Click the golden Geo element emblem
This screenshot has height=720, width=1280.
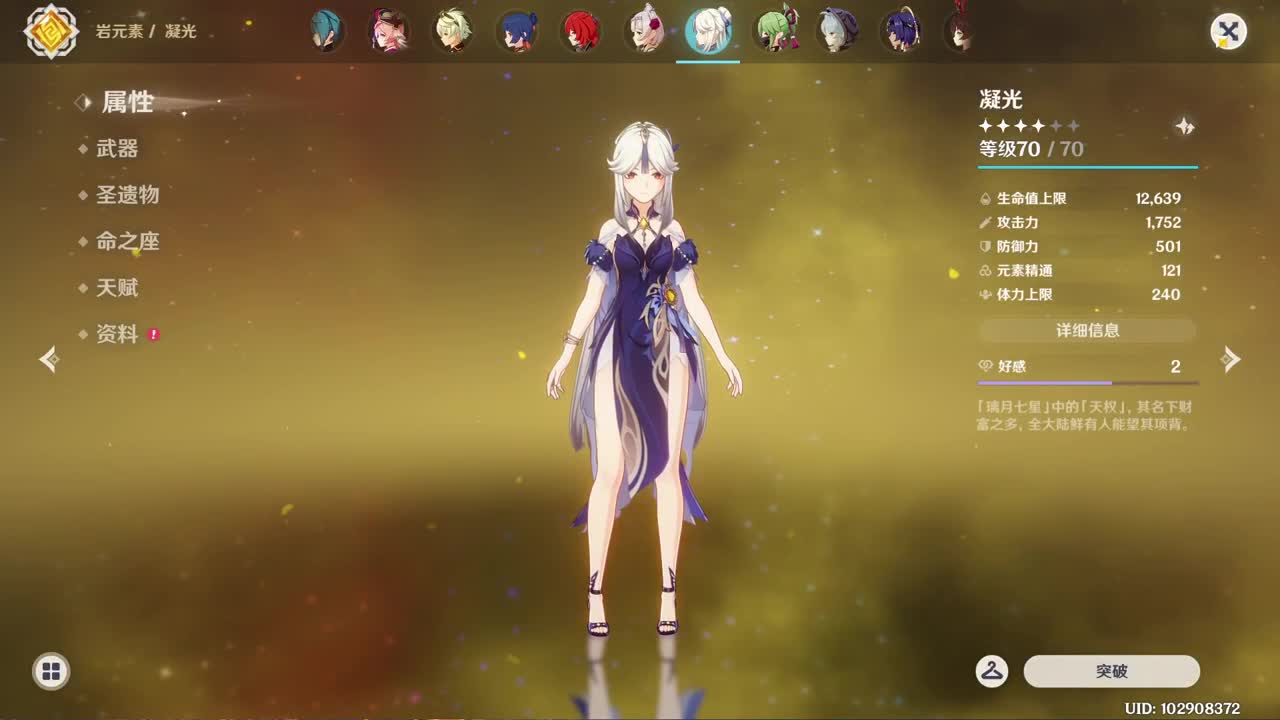point(51,31)
